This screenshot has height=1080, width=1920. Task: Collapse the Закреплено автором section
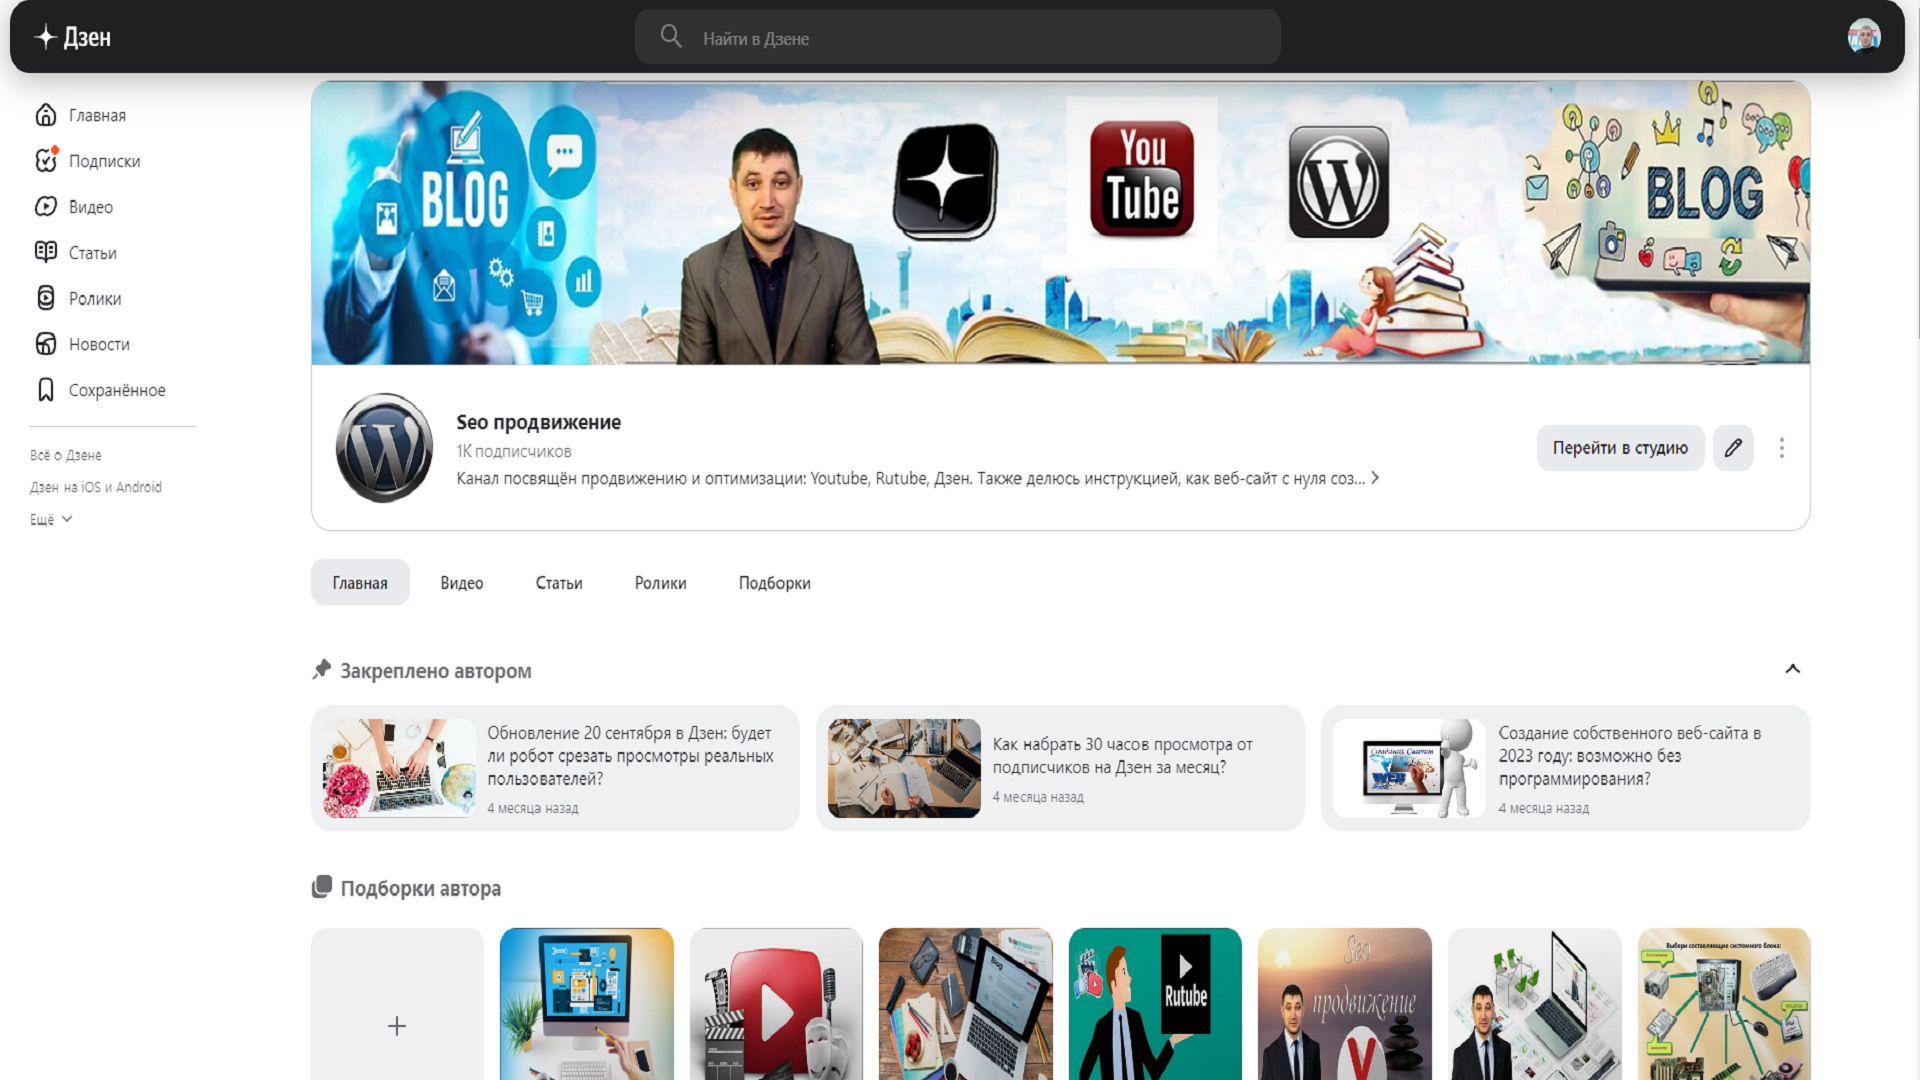1793,669
